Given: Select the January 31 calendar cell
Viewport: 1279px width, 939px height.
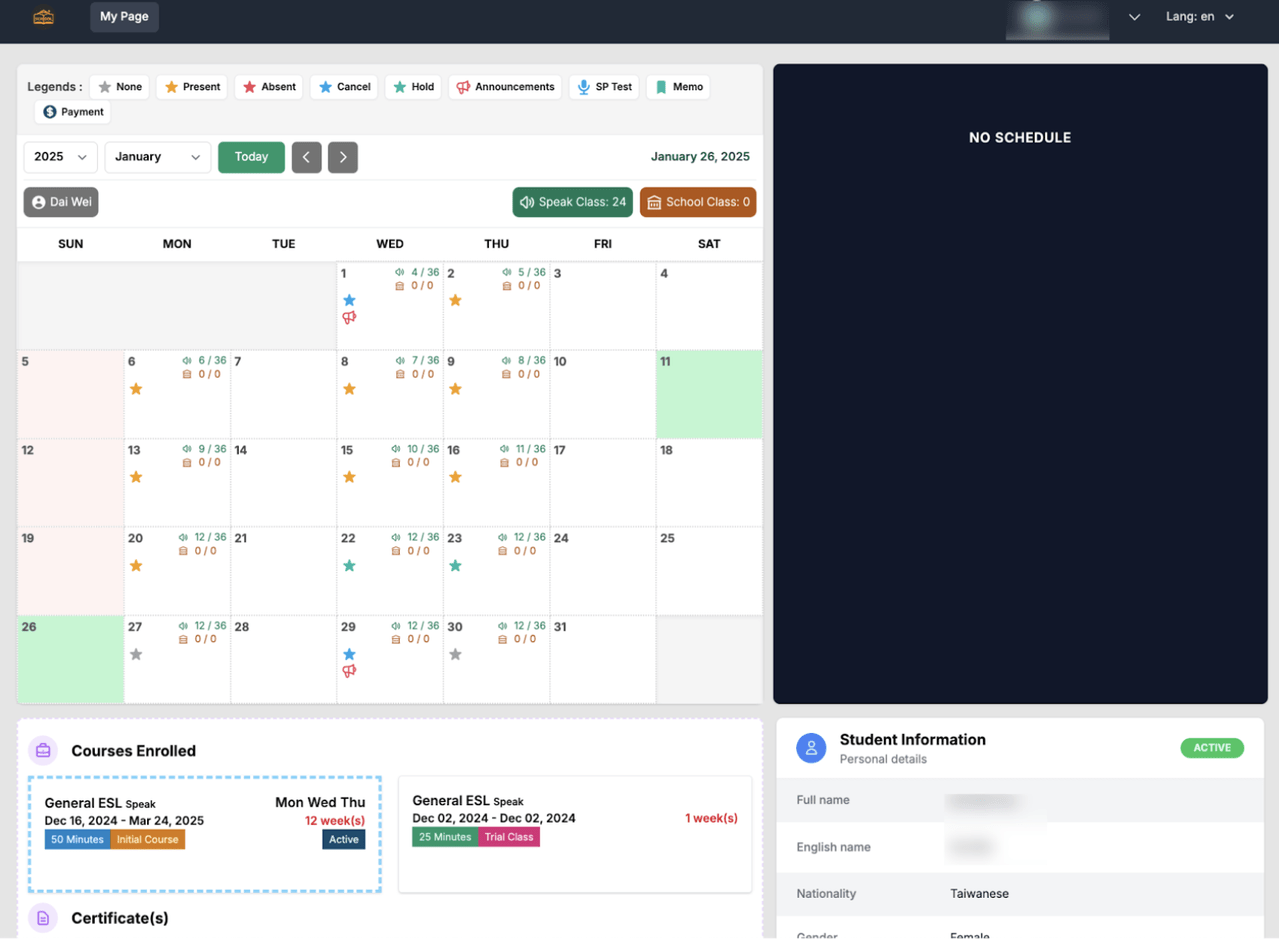Looking at the screenshot, I should pos(603,659).
